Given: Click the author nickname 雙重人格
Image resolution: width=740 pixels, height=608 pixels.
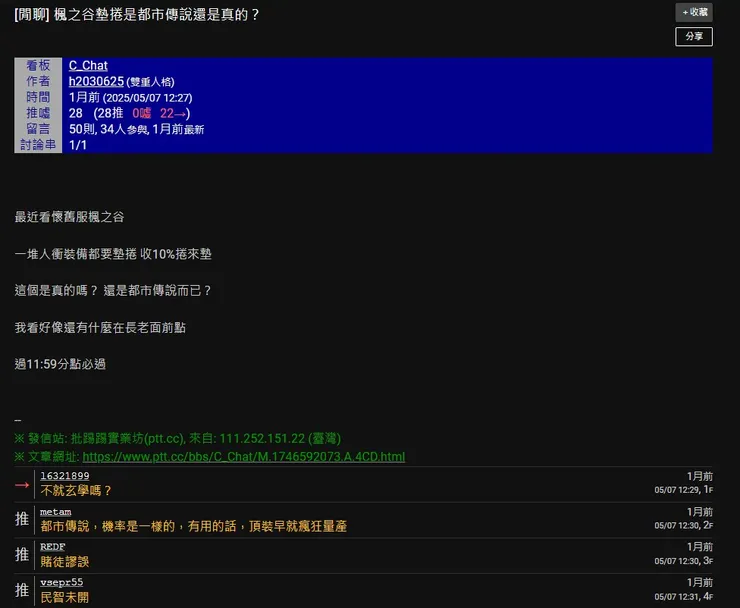Looking at the screenshot, I should [x=151, y=82].
